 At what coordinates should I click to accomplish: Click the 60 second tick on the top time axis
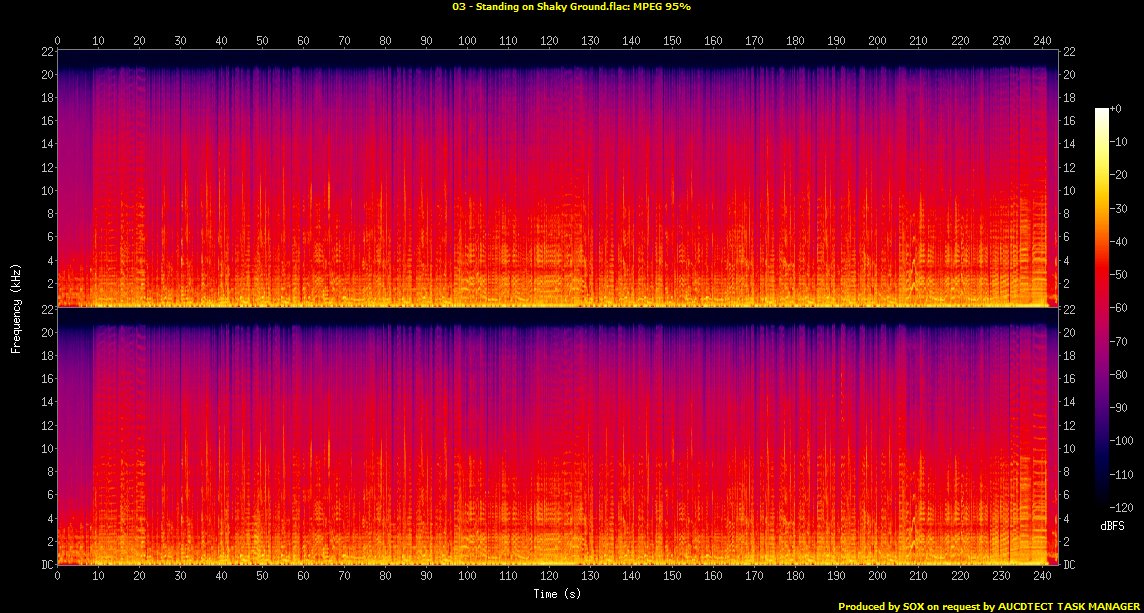[303, 41]
